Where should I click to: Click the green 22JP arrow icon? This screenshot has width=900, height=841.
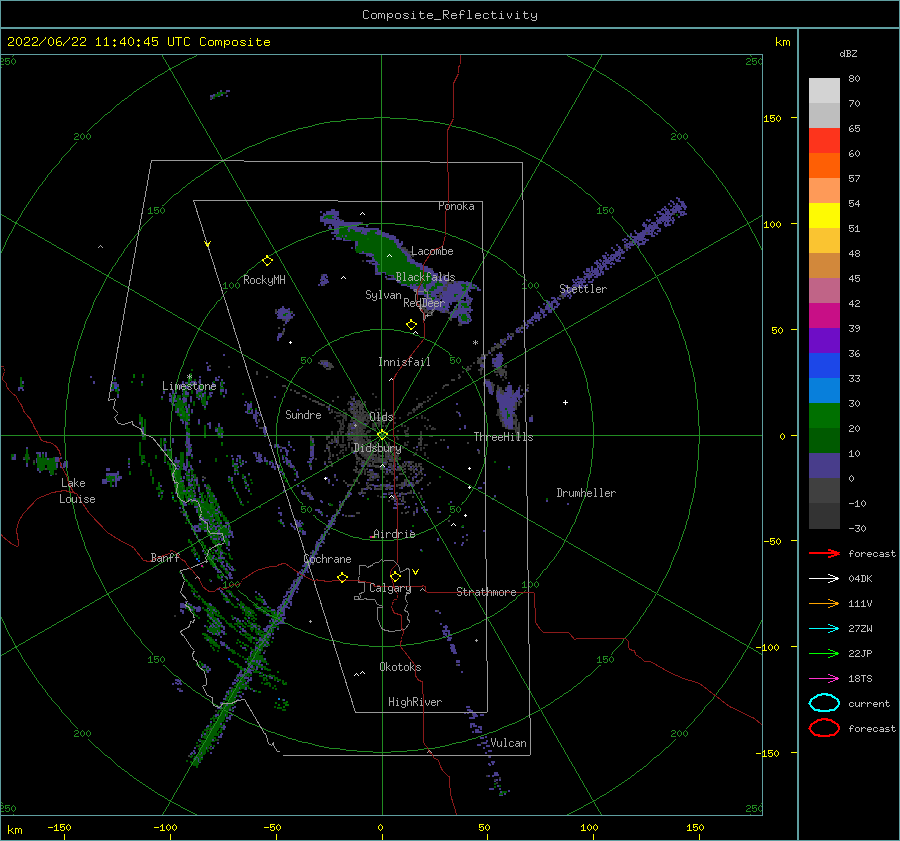pyautogui.click(x=824, y=653)
